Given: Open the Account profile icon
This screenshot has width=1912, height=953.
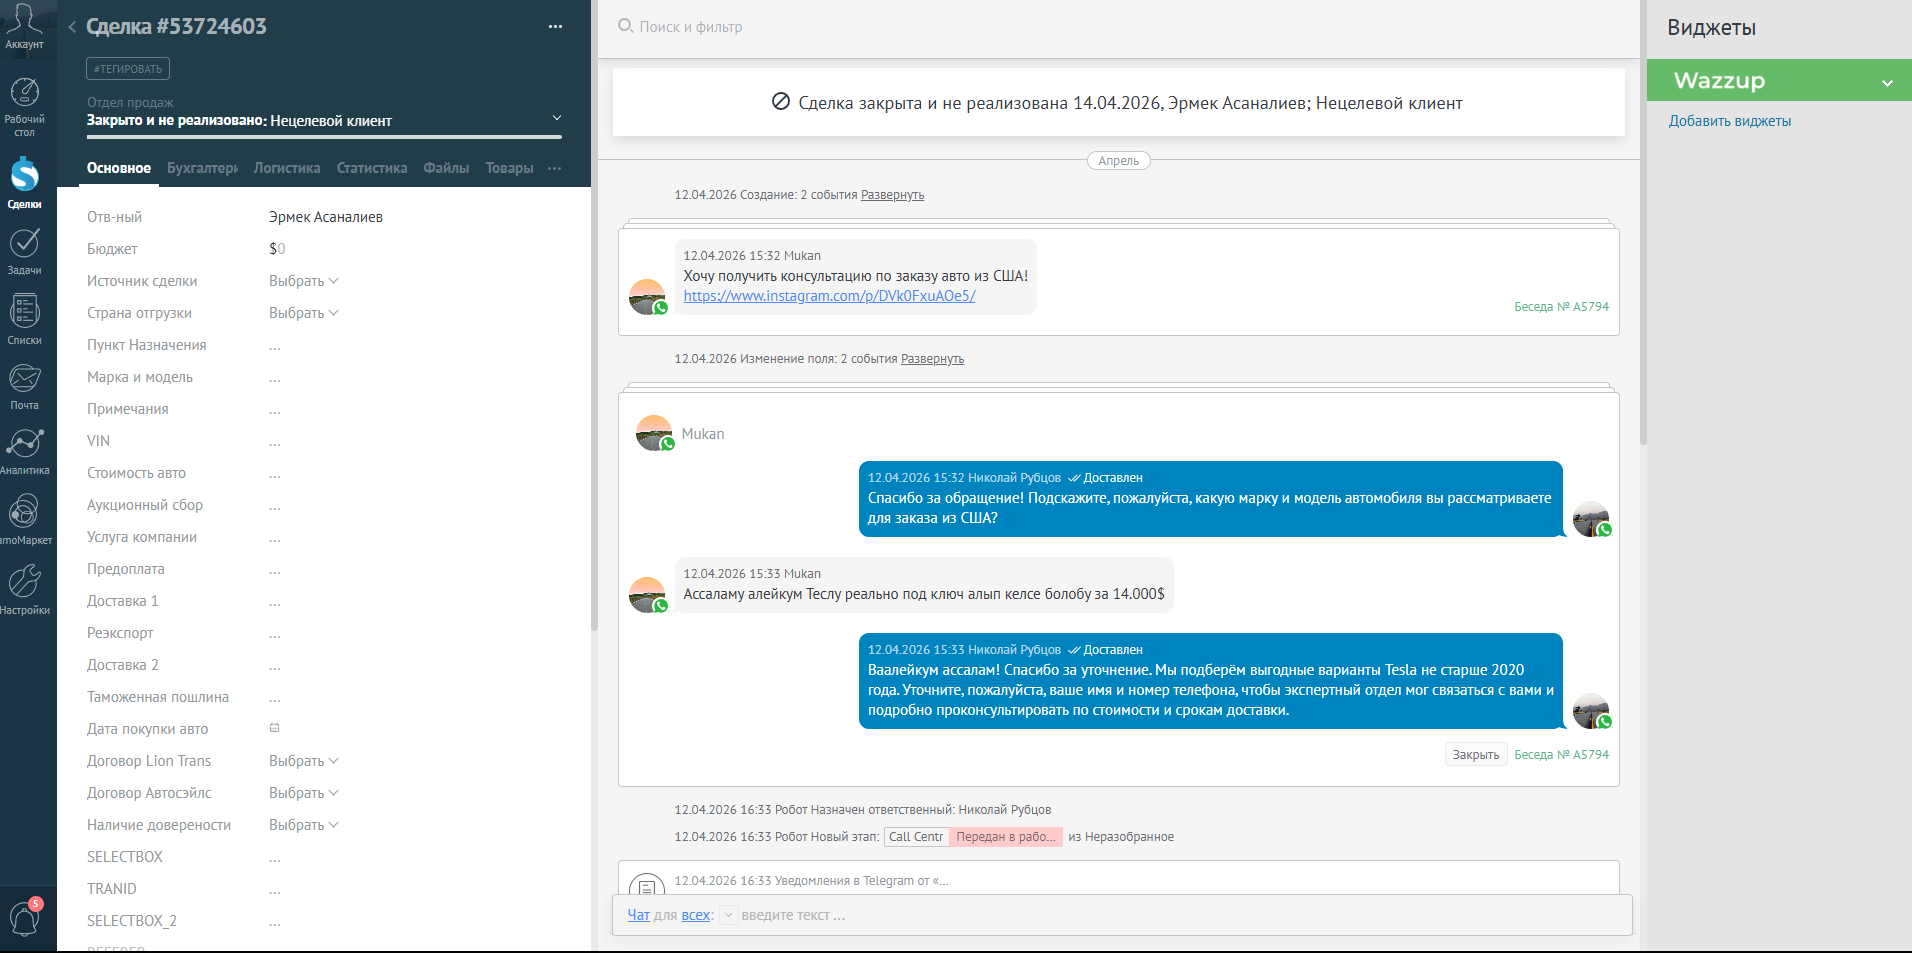Looking at the screenshot, I should (24, 26).
